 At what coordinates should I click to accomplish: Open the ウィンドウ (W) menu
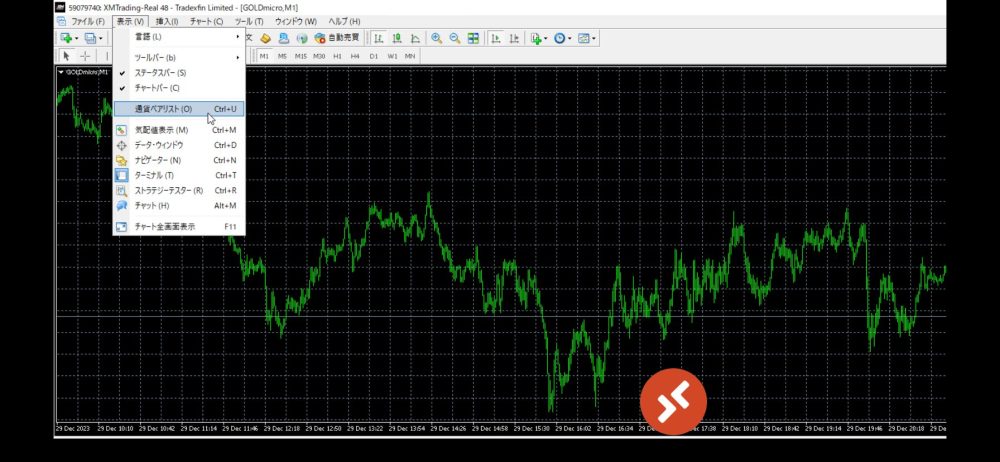(295, 22)
